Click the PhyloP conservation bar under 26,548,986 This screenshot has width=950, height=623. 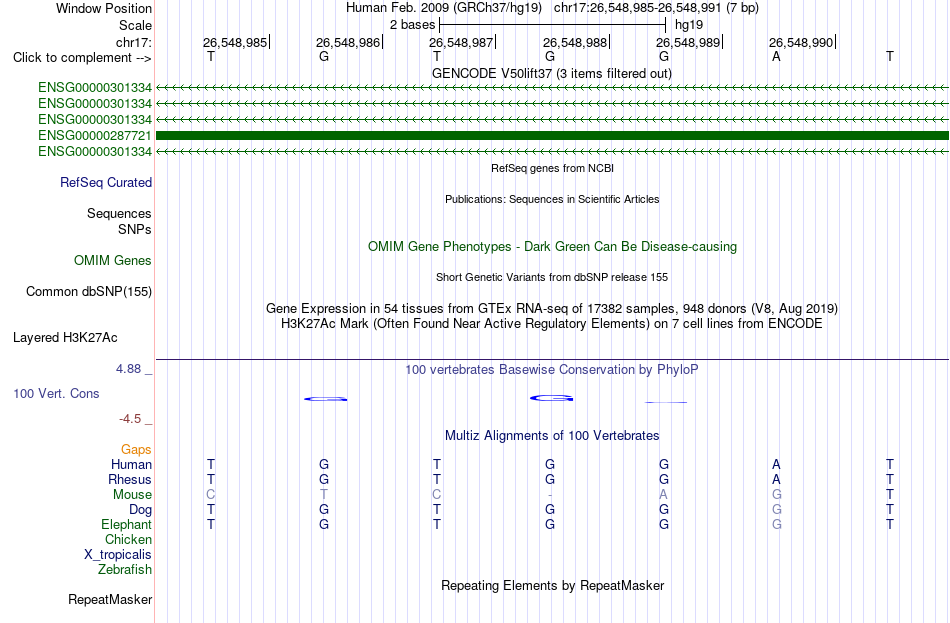pos(325,399)
